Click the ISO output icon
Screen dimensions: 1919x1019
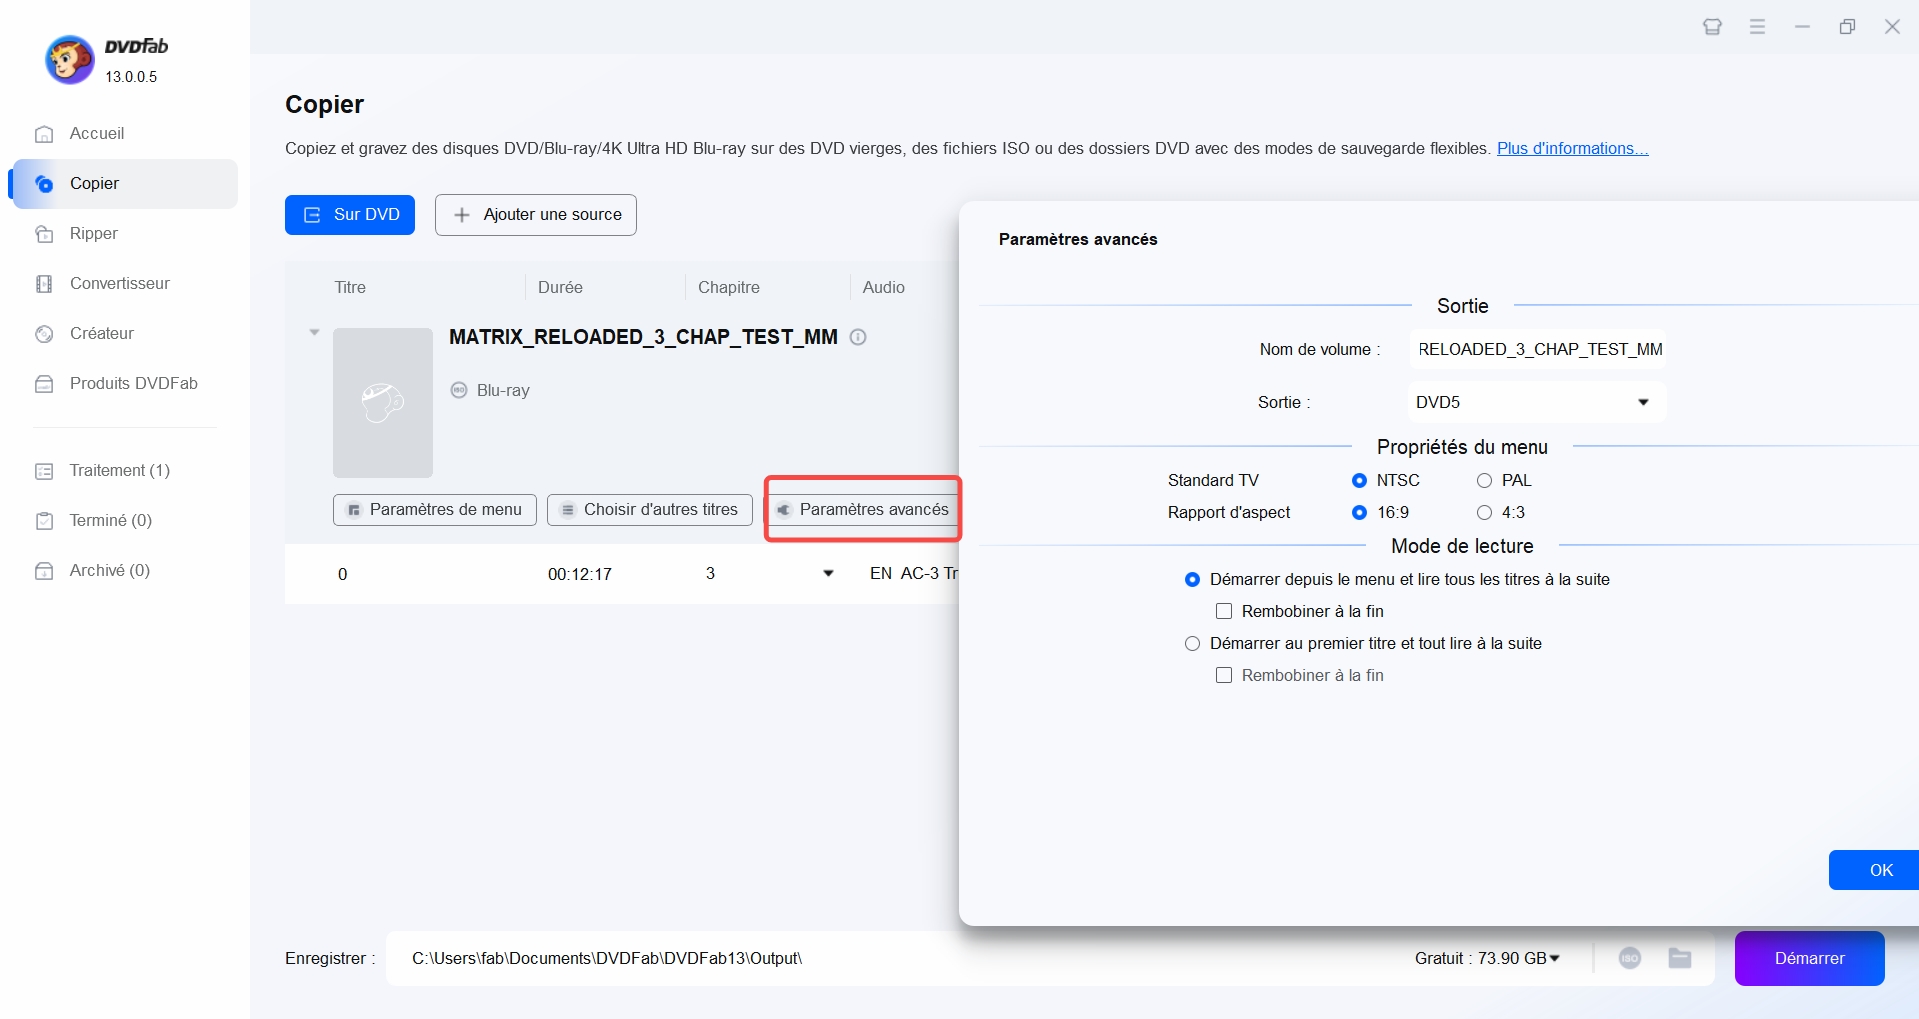click(1630, 959)
